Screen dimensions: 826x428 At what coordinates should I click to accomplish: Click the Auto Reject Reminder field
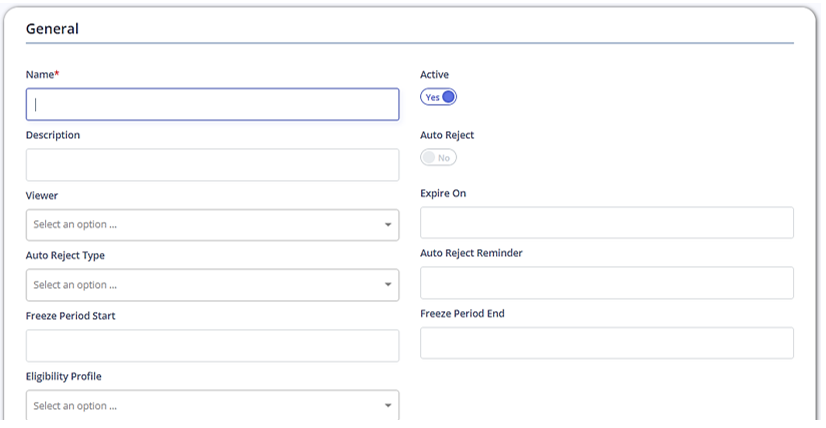coord(607,283)
